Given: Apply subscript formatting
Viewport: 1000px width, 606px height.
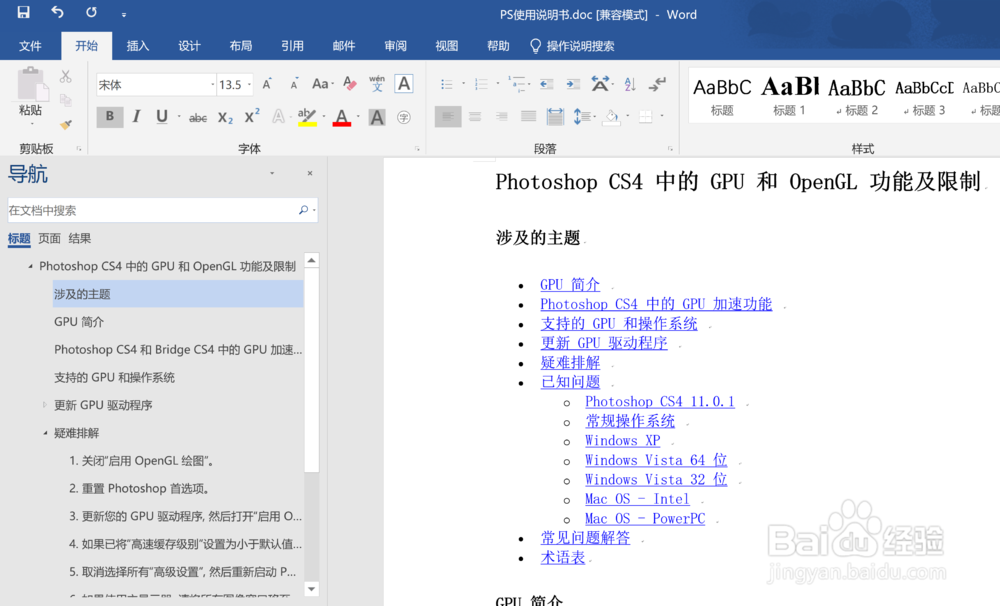Looking at the screenshot, I should click(225, 117).
